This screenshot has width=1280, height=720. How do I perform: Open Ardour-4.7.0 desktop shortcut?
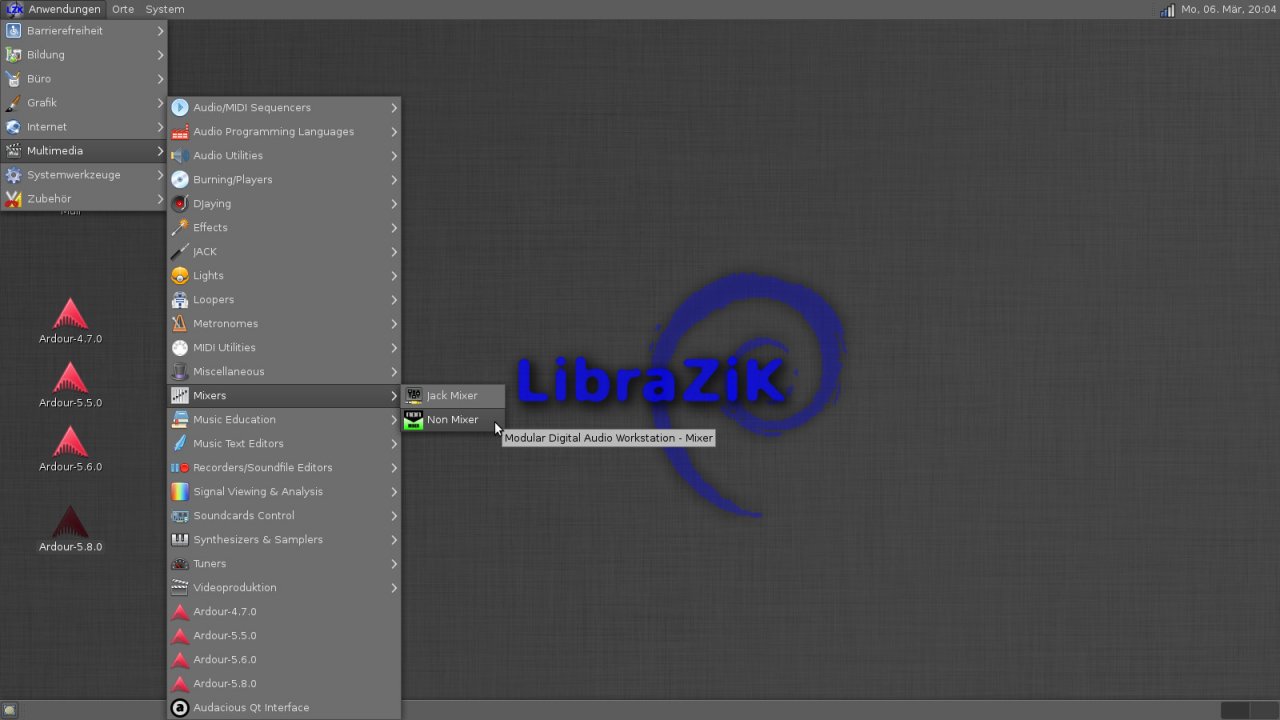pos(70,321)
